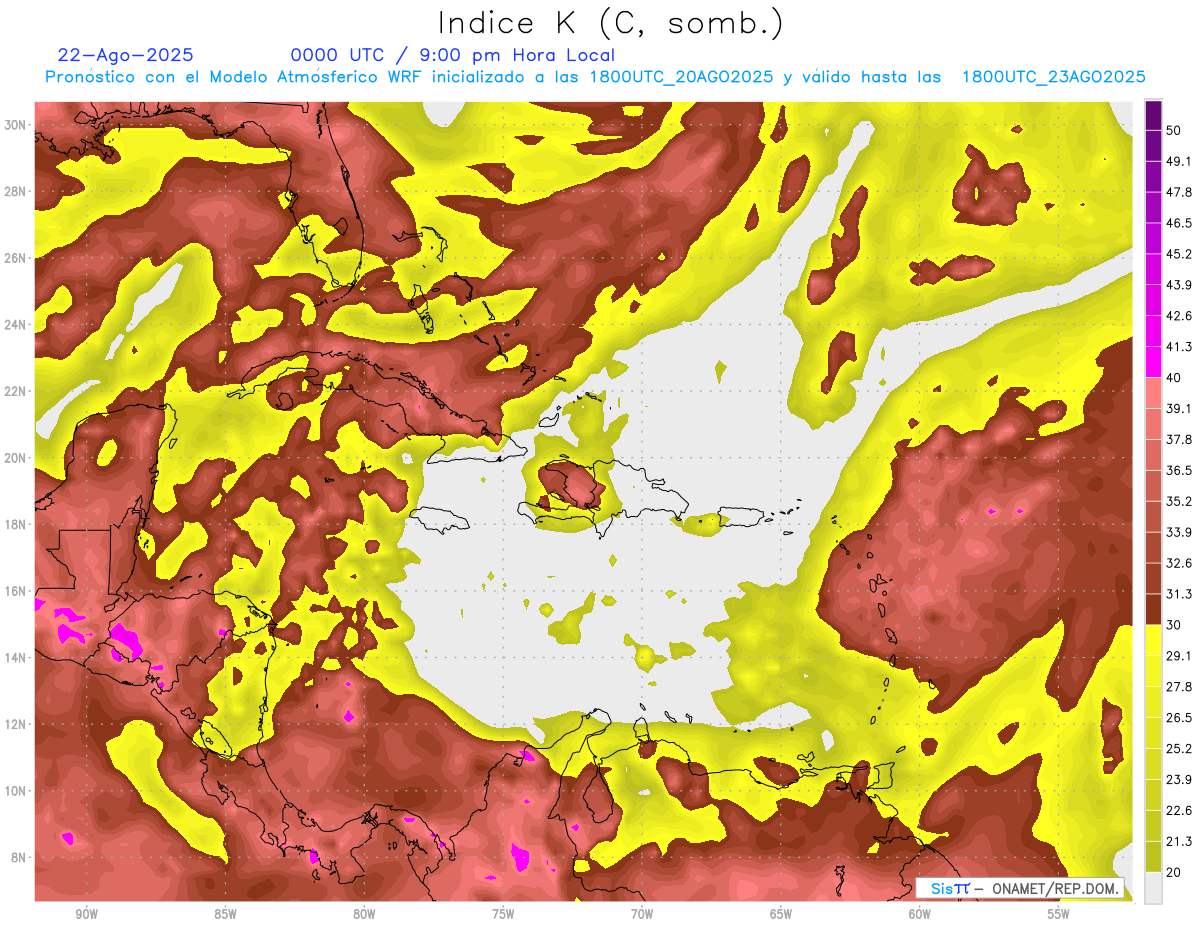Click the color bar label "29.1"
Screen dimensions: 1200x927
click(1179, 656)
